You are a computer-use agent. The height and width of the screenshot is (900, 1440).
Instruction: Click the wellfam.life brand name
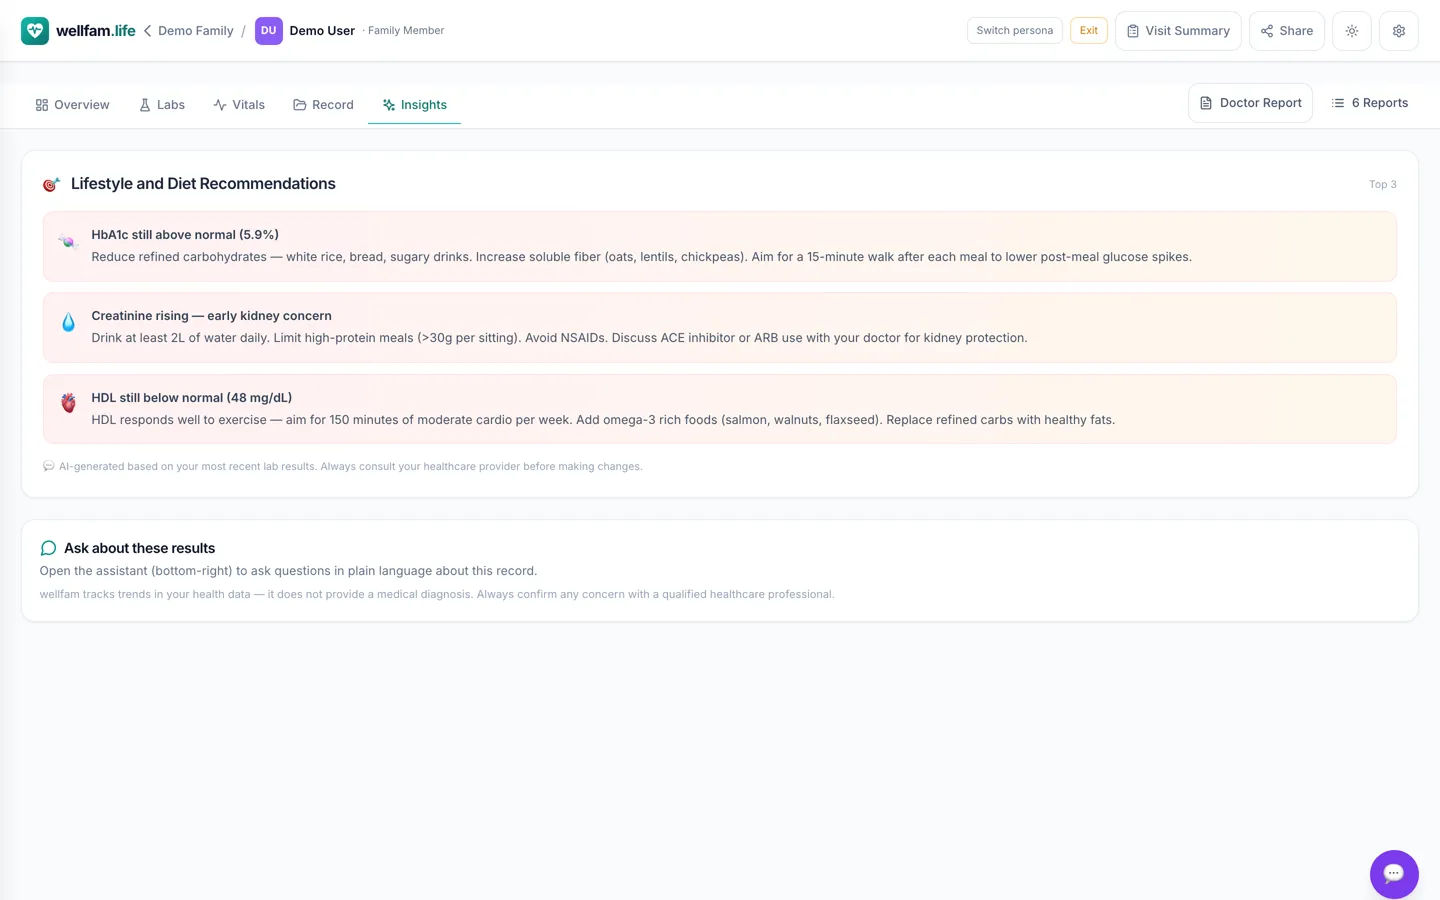96,31
